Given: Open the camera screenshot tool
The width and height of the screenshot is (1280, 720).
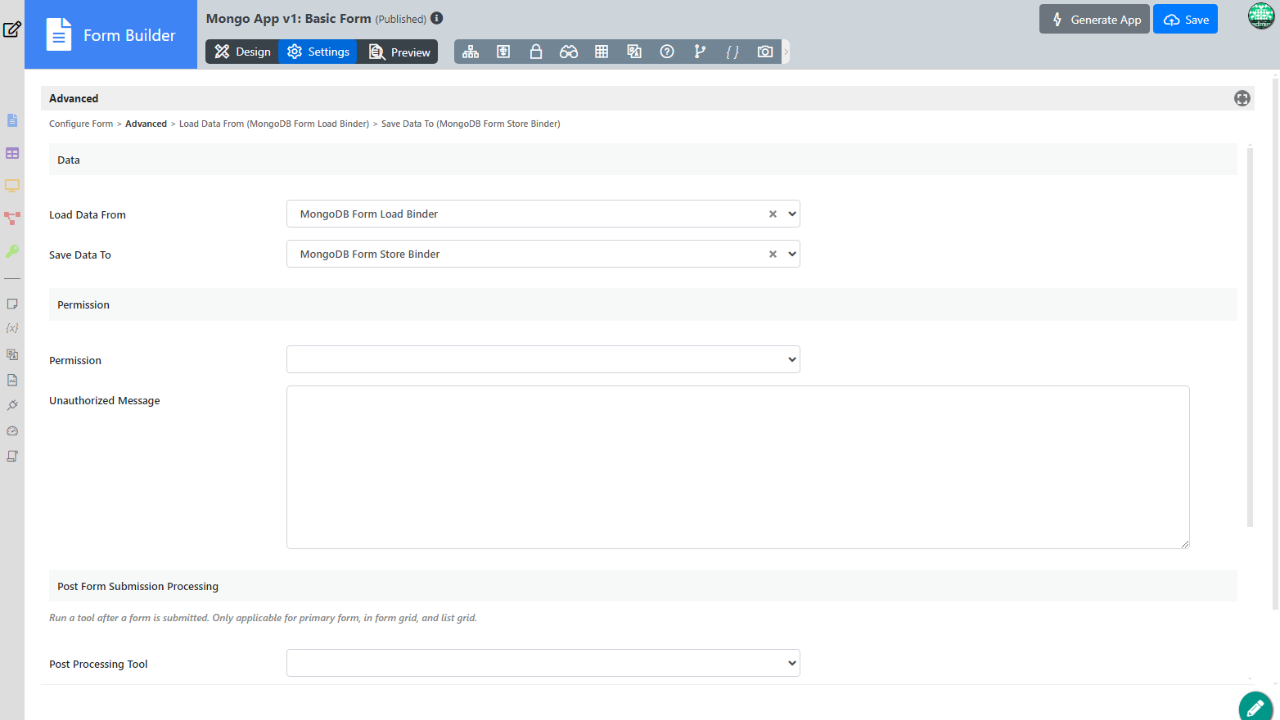Looking at the screenshot, I should point(765,52).
